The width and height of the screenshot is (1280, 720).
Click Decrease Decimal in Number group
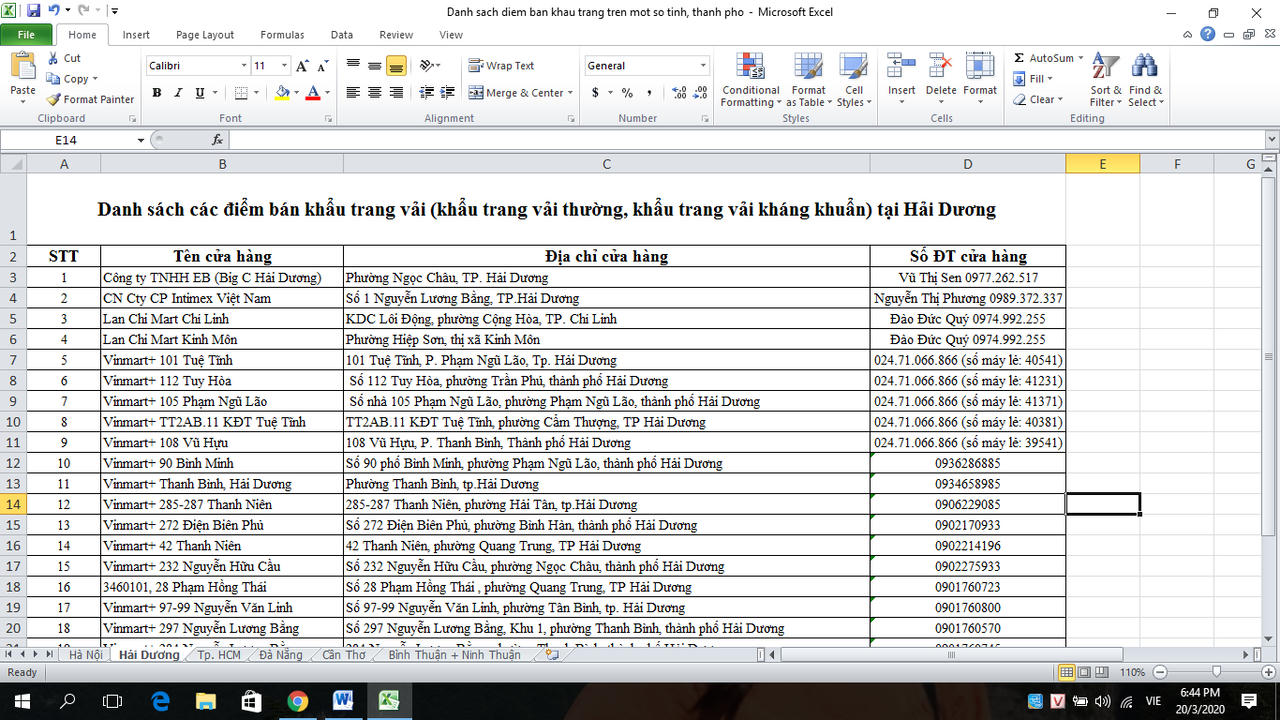700,93
